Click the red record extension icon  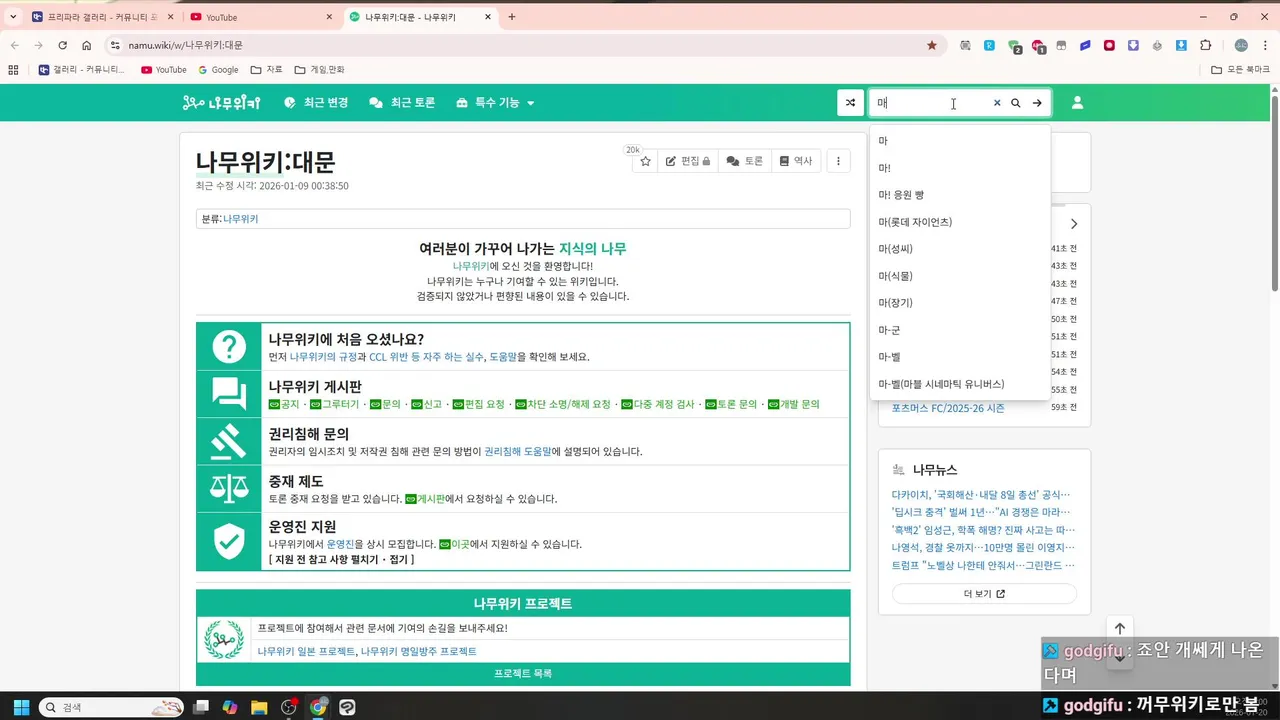(x=1109, y=45)
